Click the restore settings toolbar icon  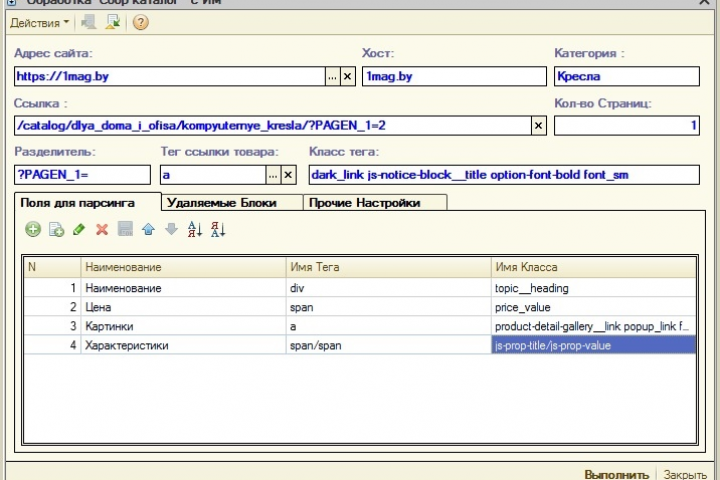[x=112, y=22]
